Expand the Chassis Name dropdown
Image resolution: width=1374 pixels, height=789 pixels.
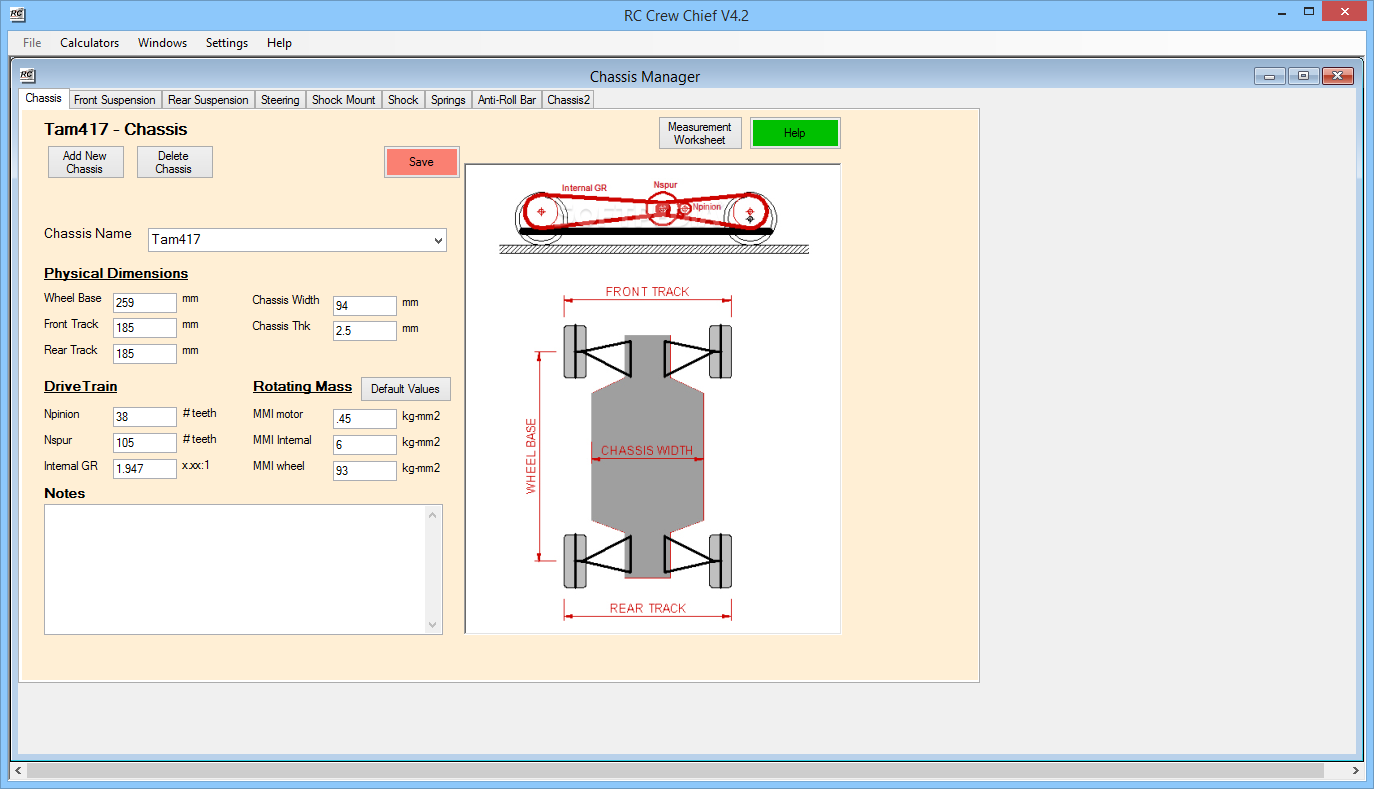coord(438,240)
